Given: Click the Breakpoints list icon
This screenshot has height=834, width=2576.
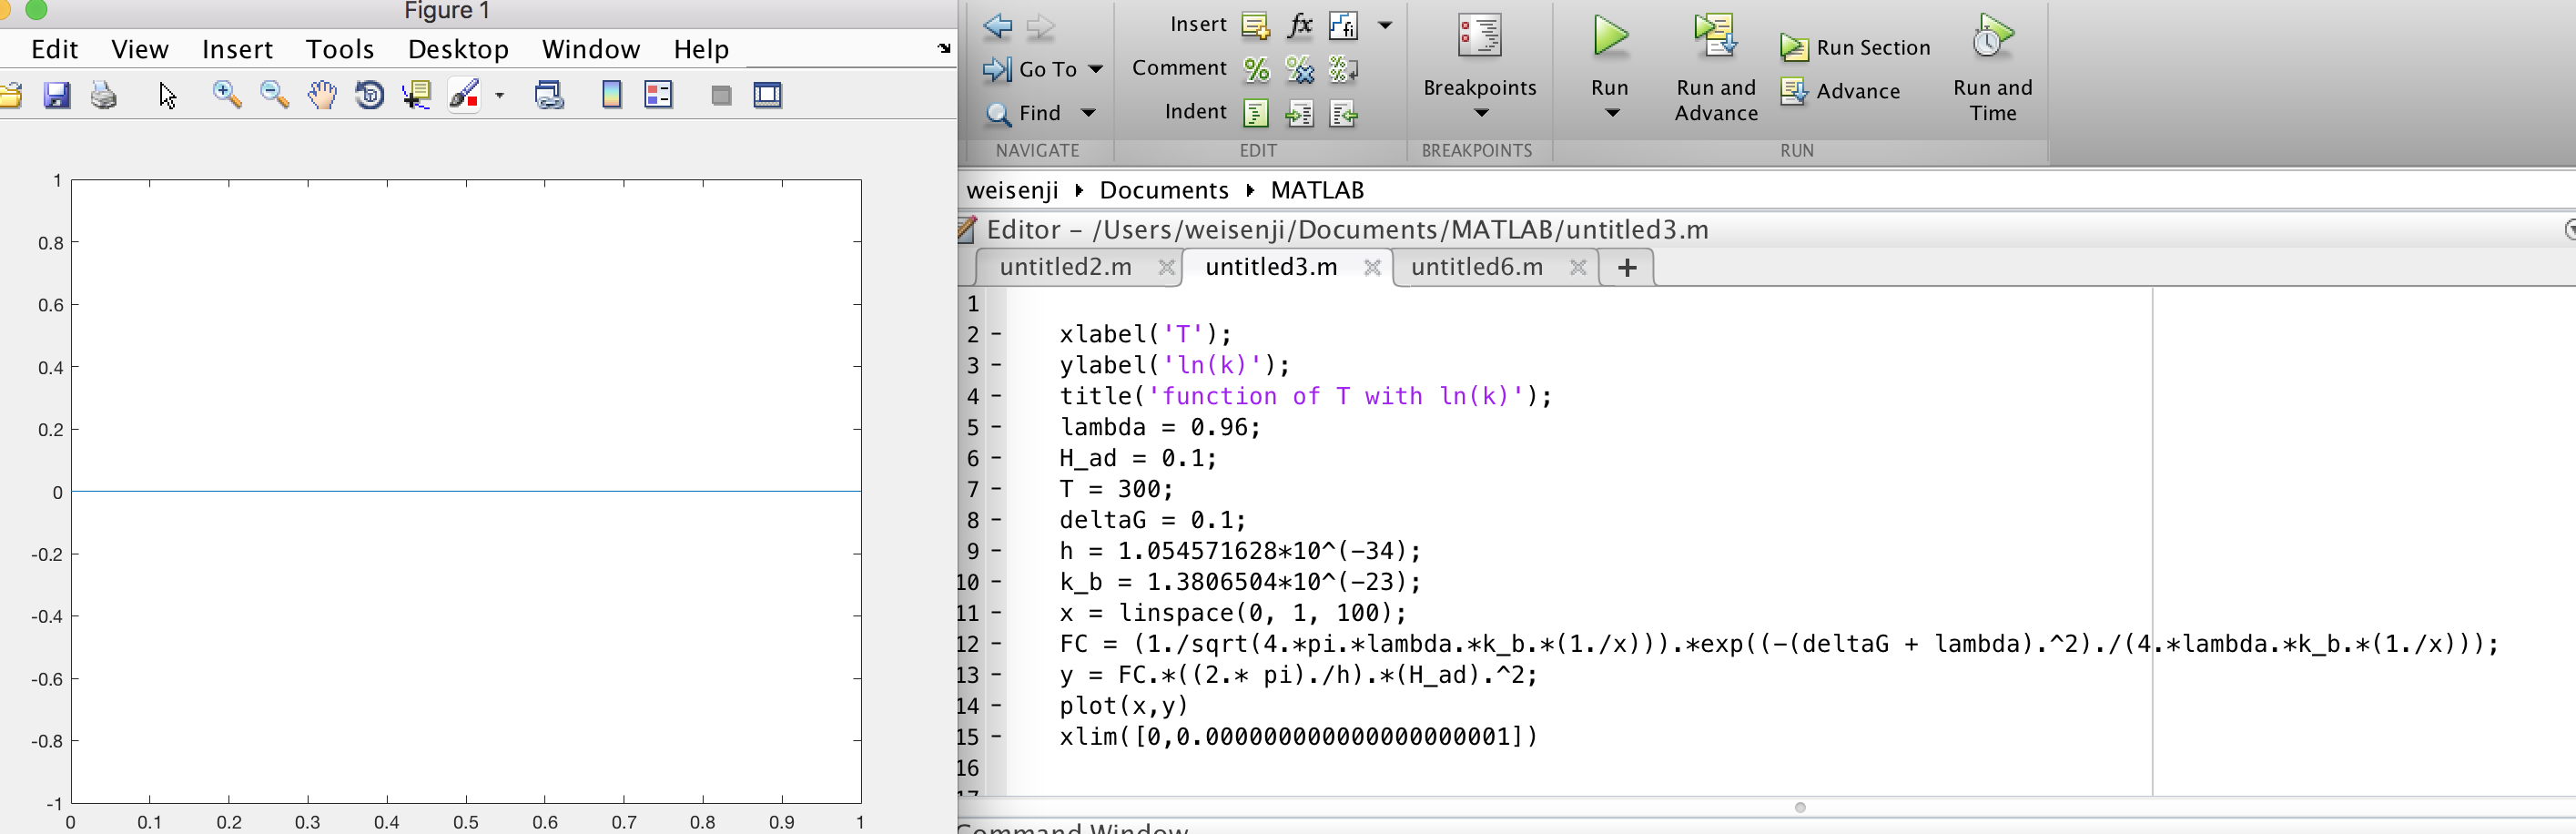Looking at the screenshot, I should [x=1480, y=36].
